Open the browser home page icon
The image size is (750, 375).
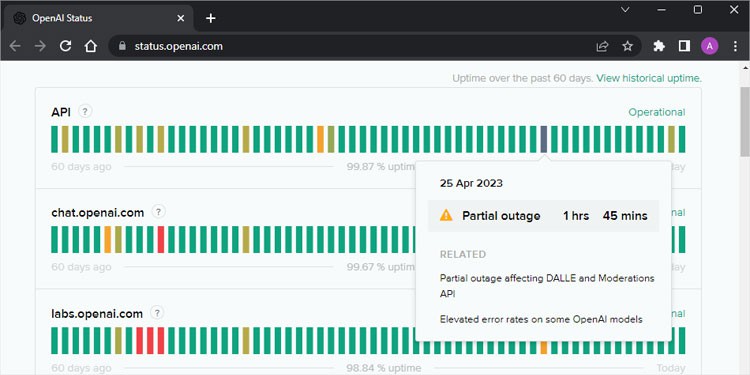pos(90,46)
